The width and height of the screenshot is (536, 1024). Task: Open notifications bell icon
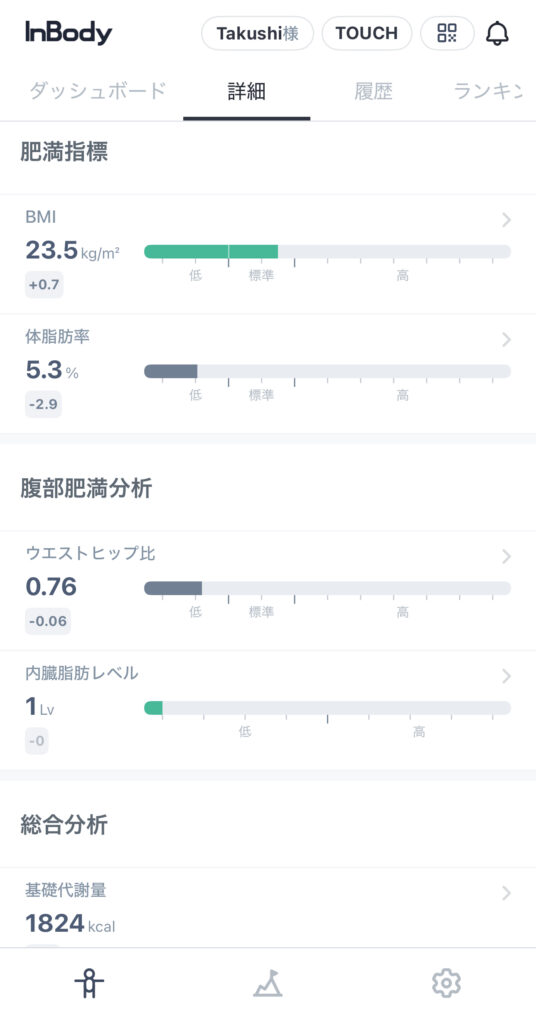497,33
